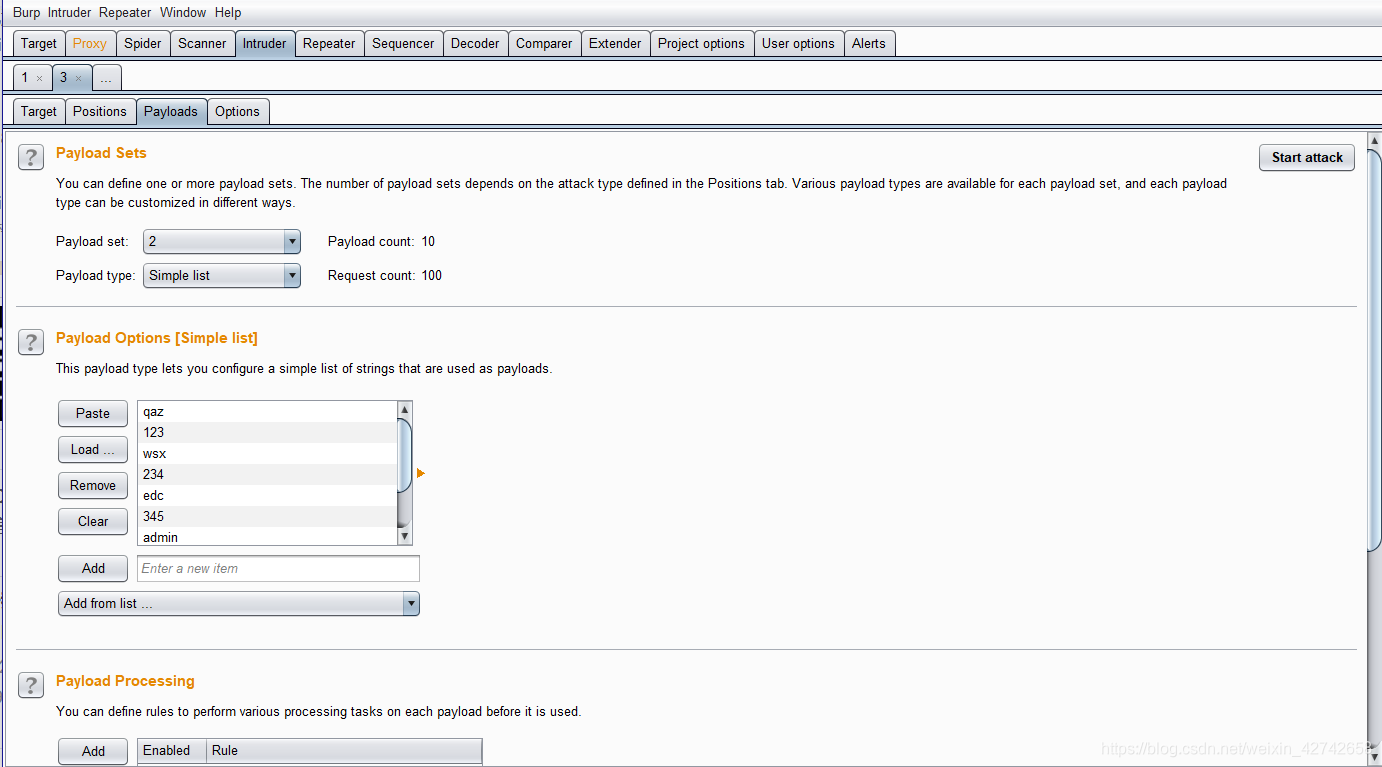Click the payload list scrollbar thumb

(405, 456)
